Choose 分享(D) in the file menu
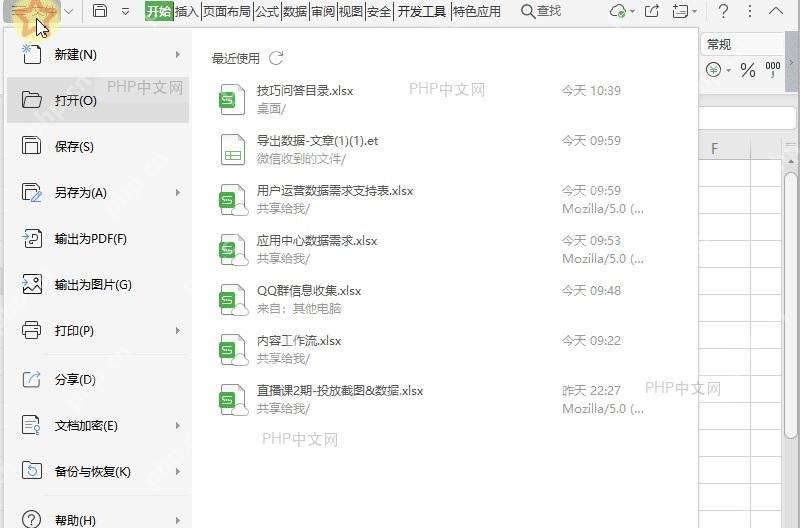 tap(97, 380)
